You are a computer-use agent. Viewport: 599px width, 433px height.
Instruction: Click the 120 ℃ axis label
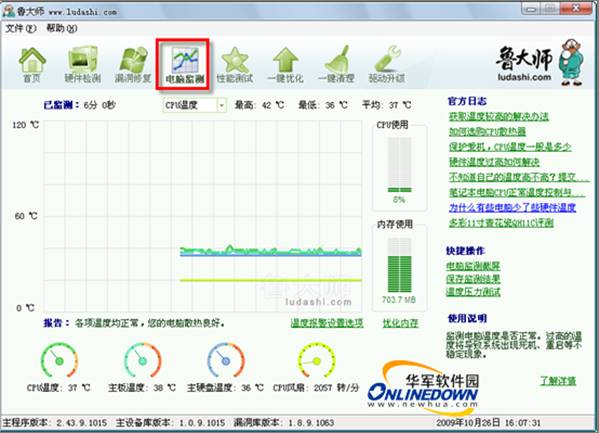tap(25, 125)
